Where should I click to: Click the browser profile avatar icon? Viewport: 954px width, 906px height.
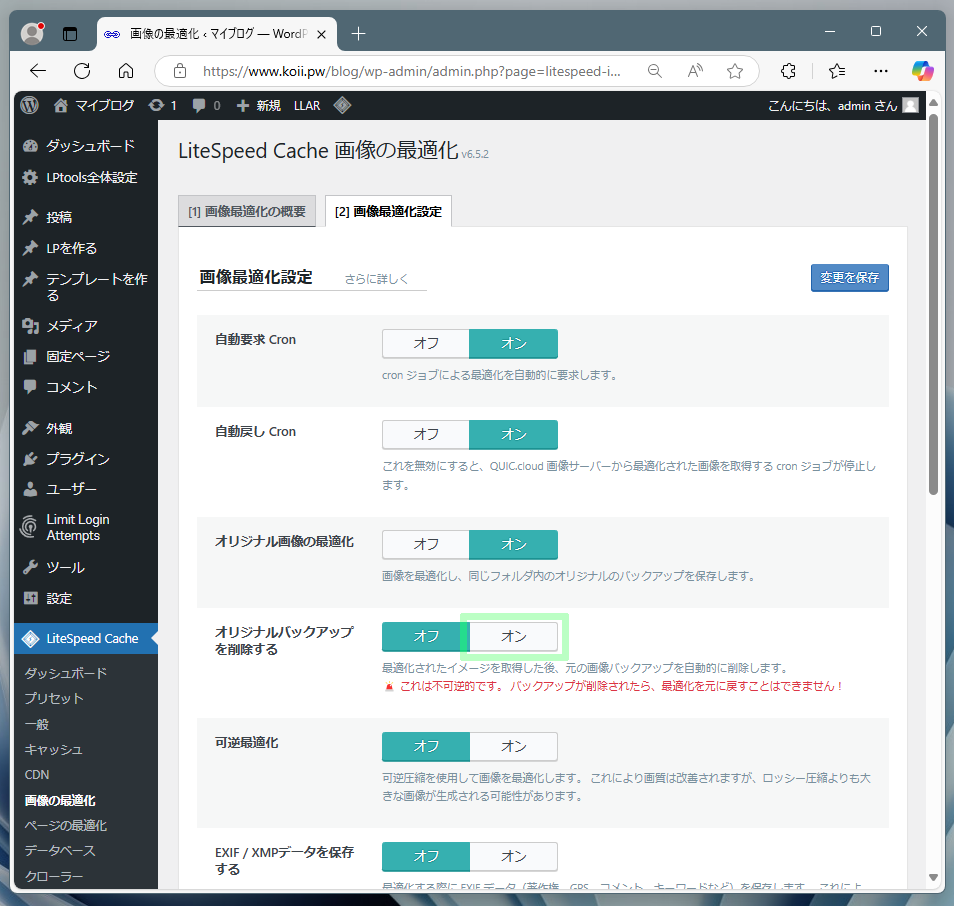[x=32, y=33]
